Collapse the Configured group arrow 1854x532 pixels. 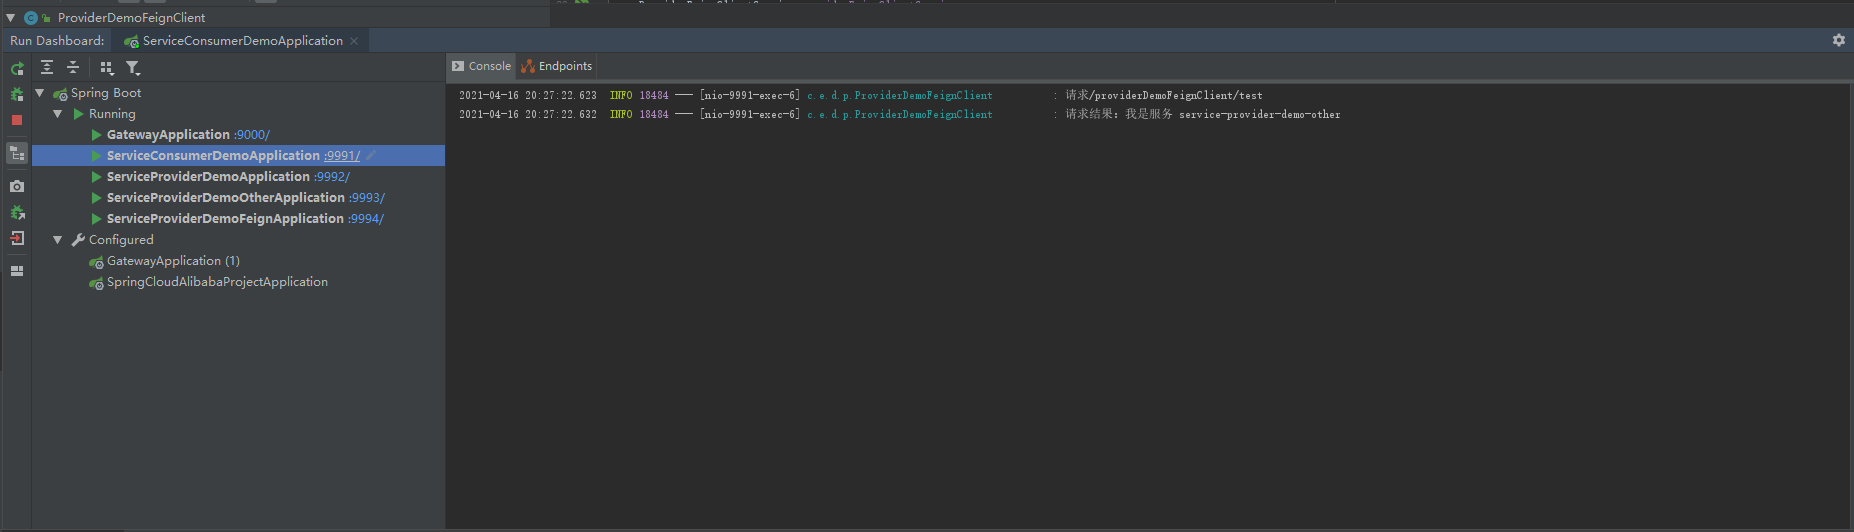(x=58, y=240)
